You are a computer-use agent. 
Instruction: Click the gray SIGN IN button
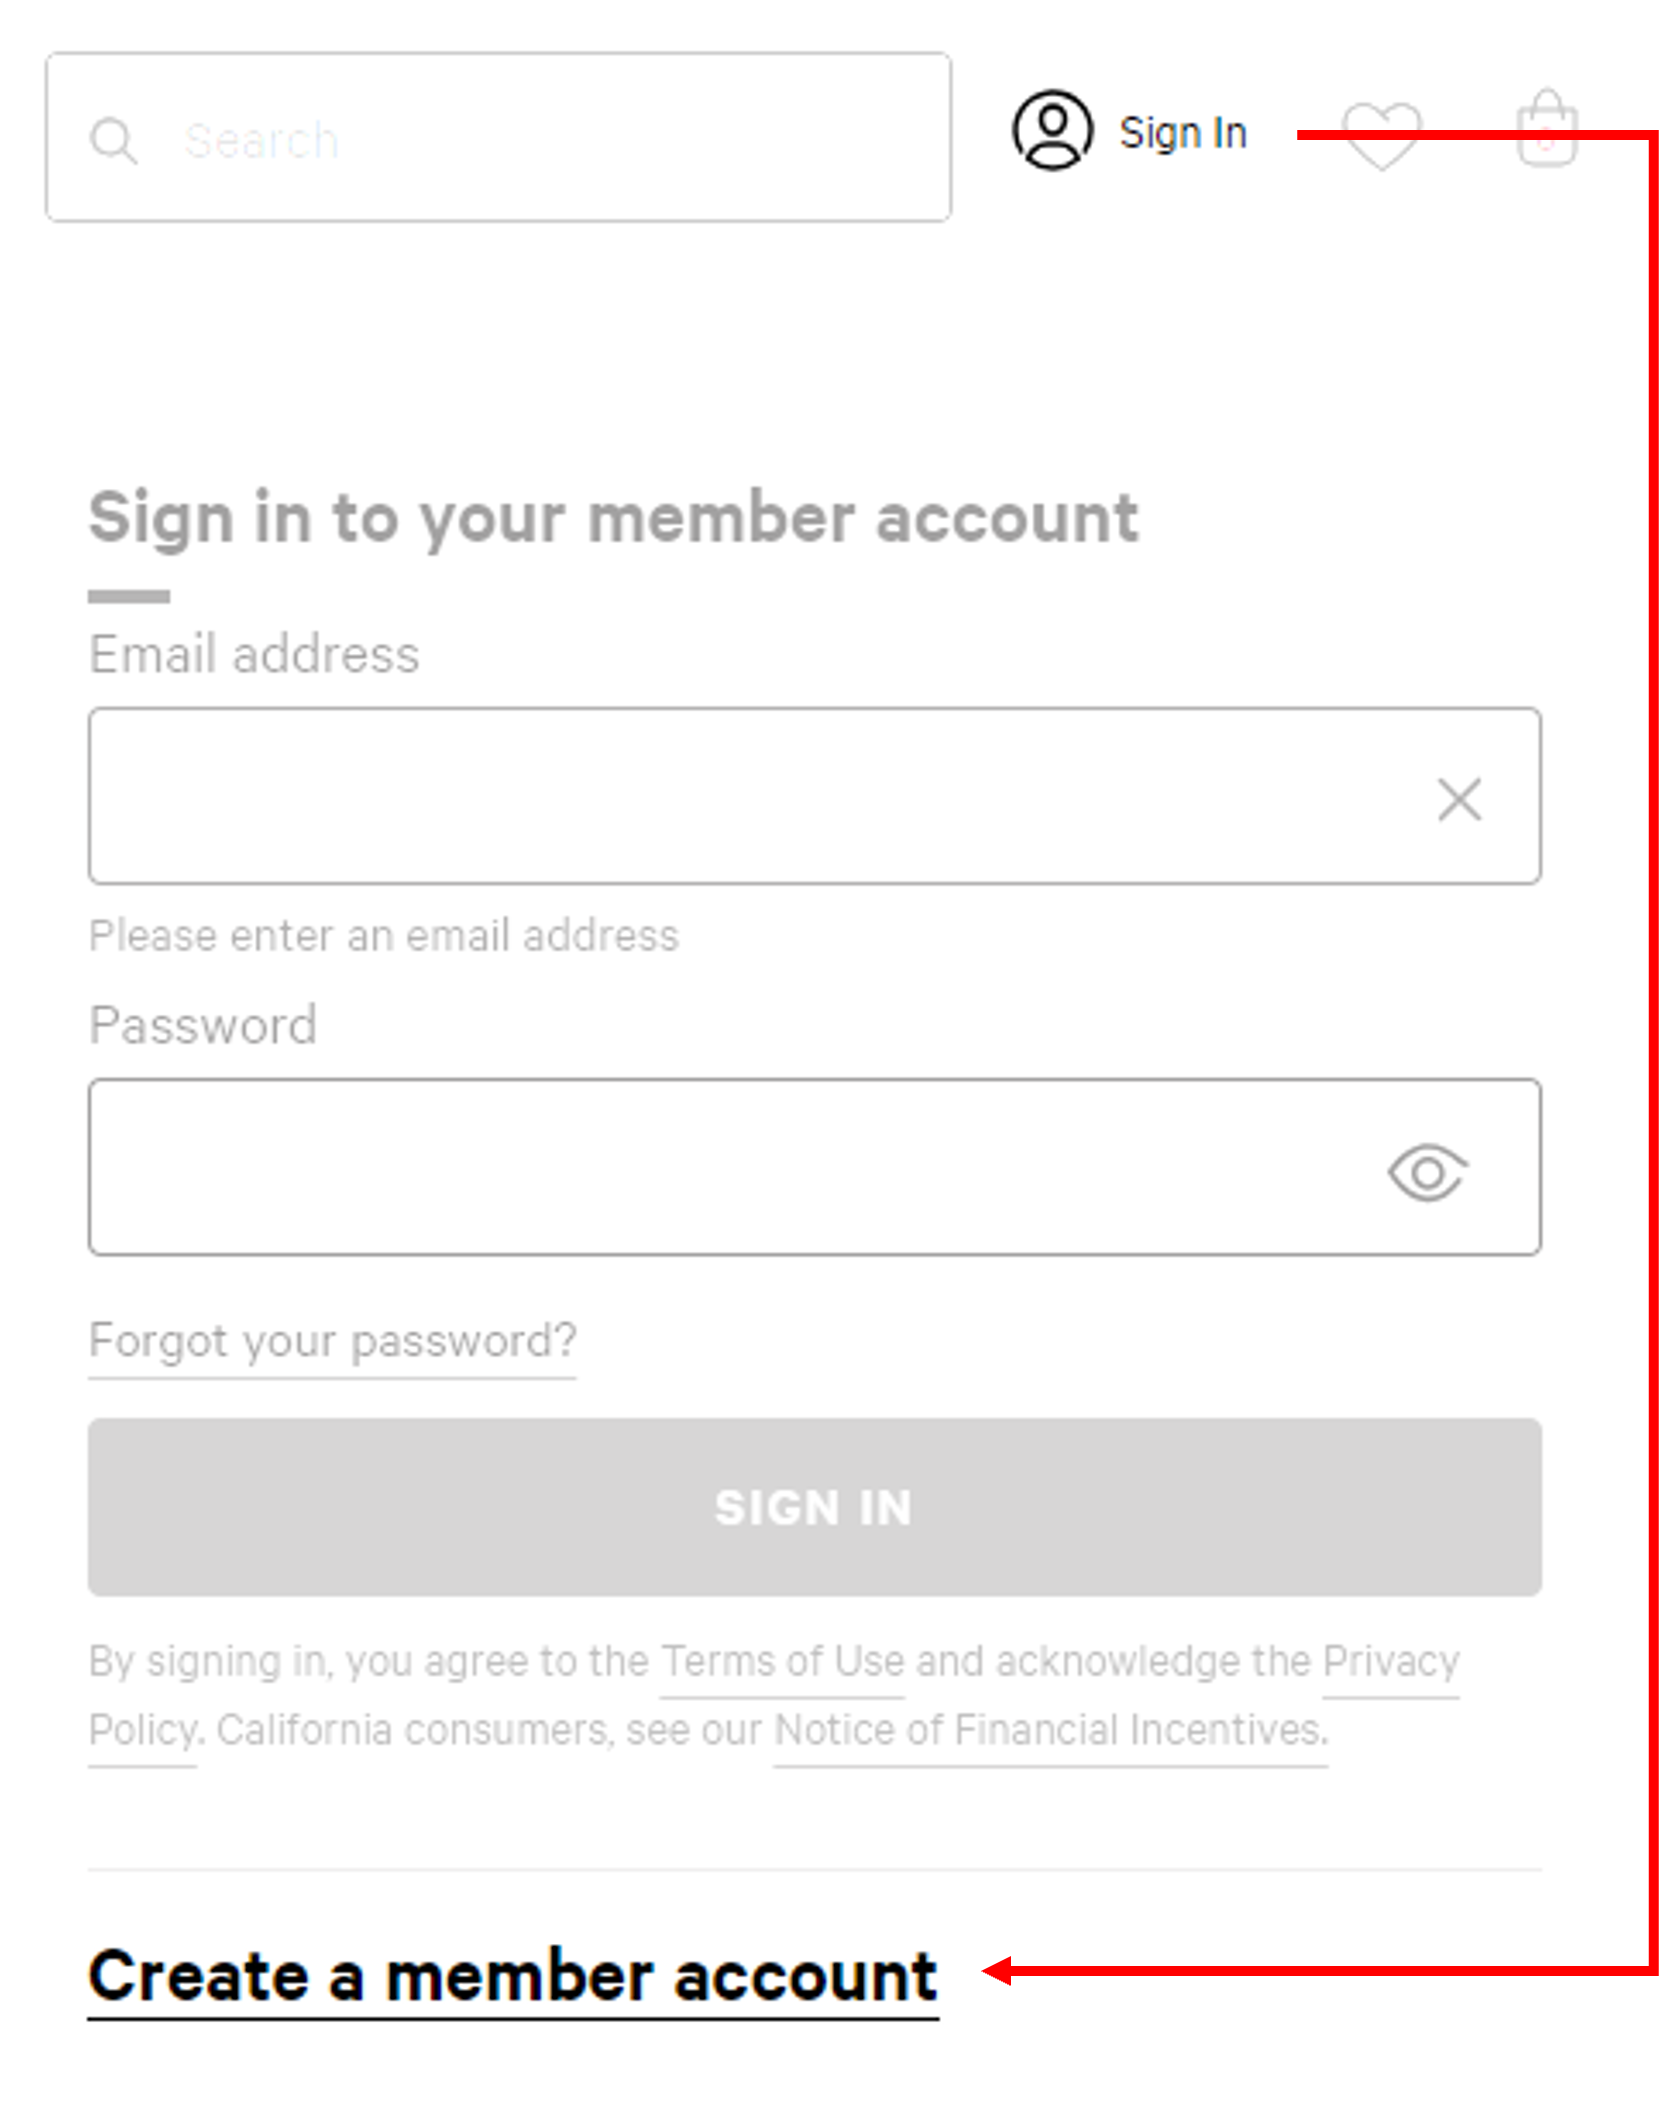814,1507
